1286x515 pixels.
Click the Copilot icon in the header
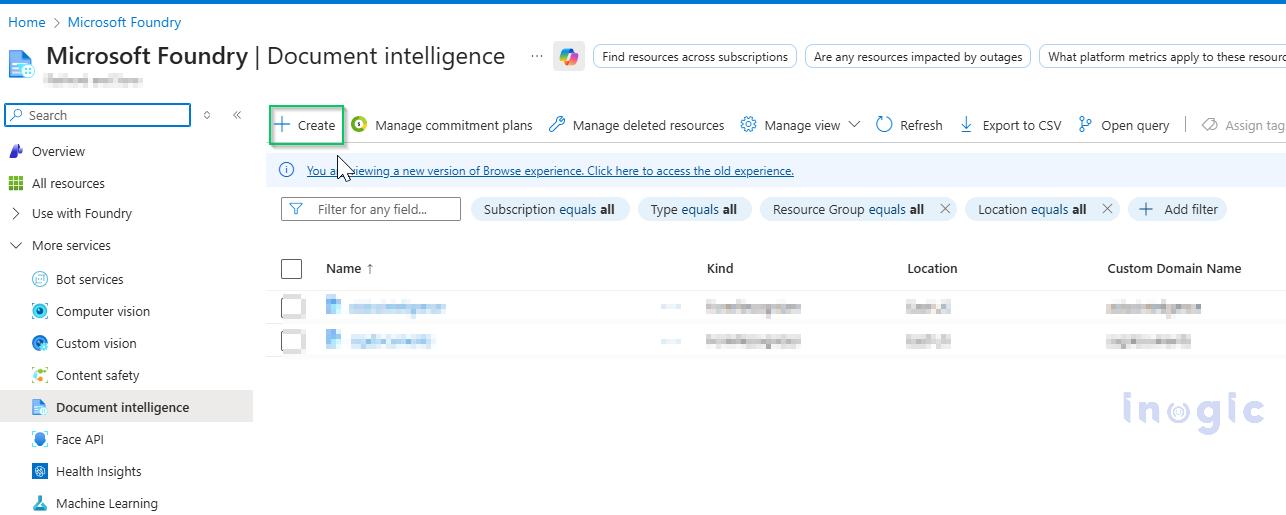click(569, 57)
